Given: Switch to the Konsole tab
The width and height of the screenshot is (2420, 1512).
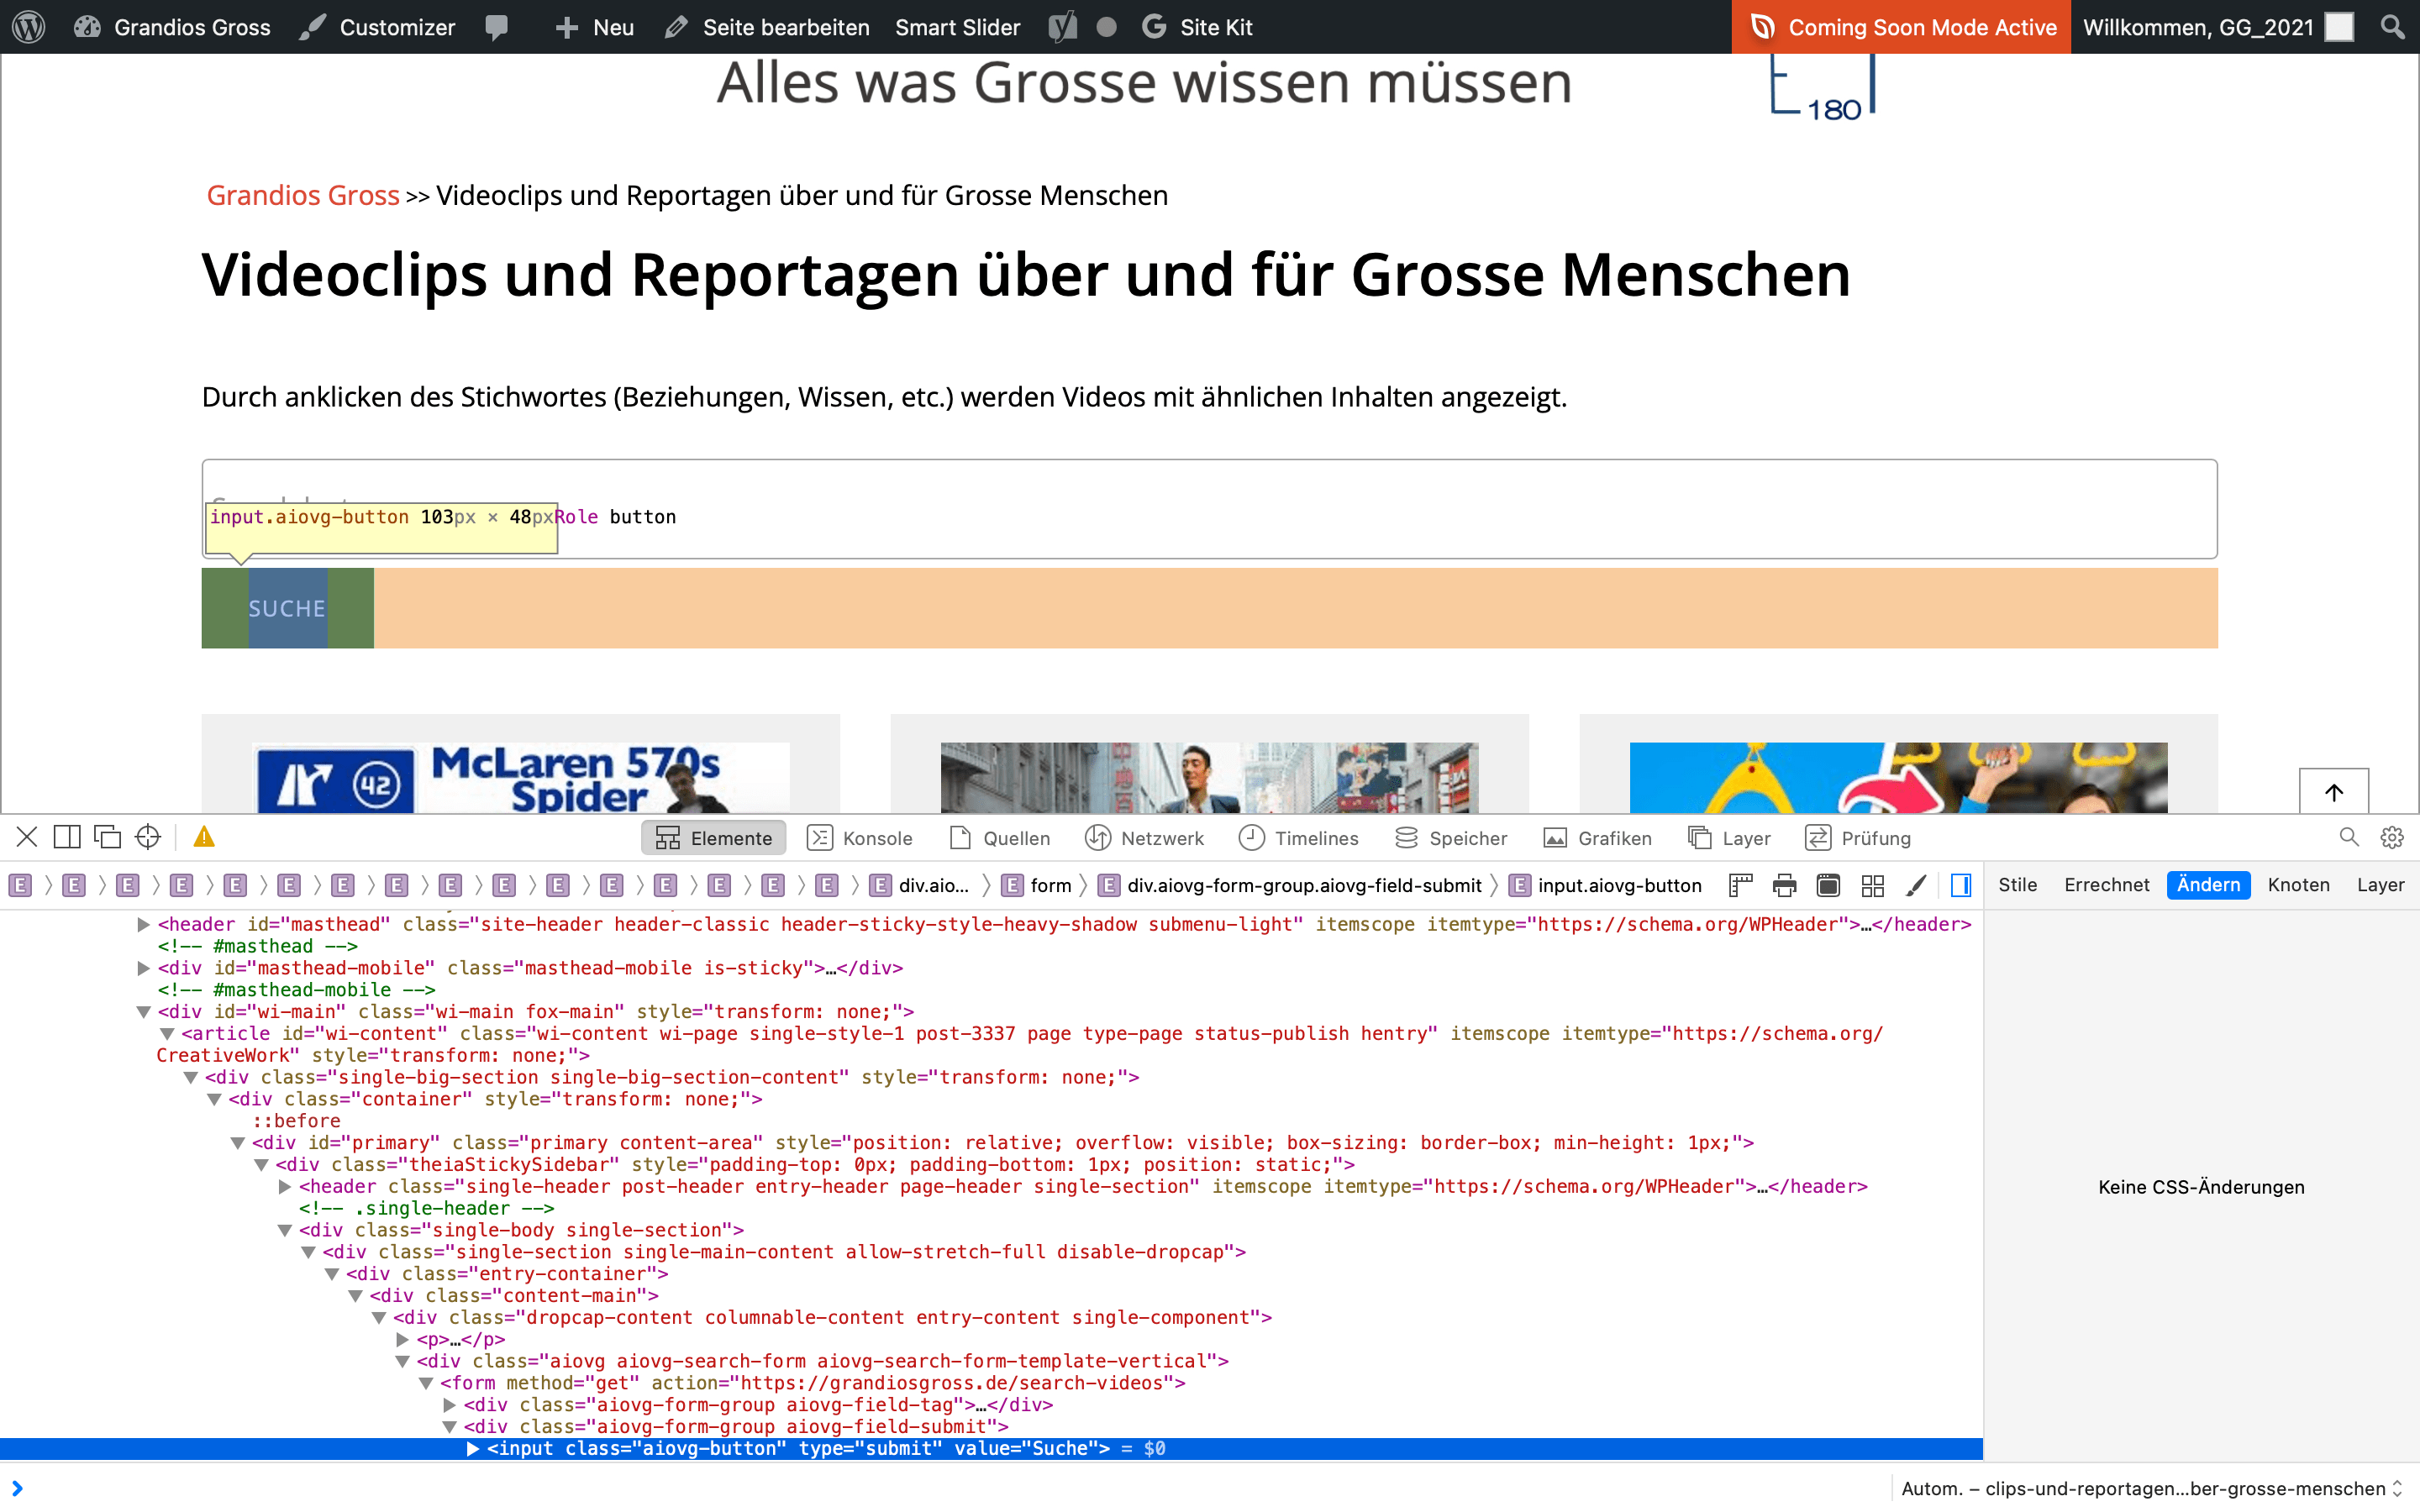Looking at the screenshot, I should click(860, 838).
